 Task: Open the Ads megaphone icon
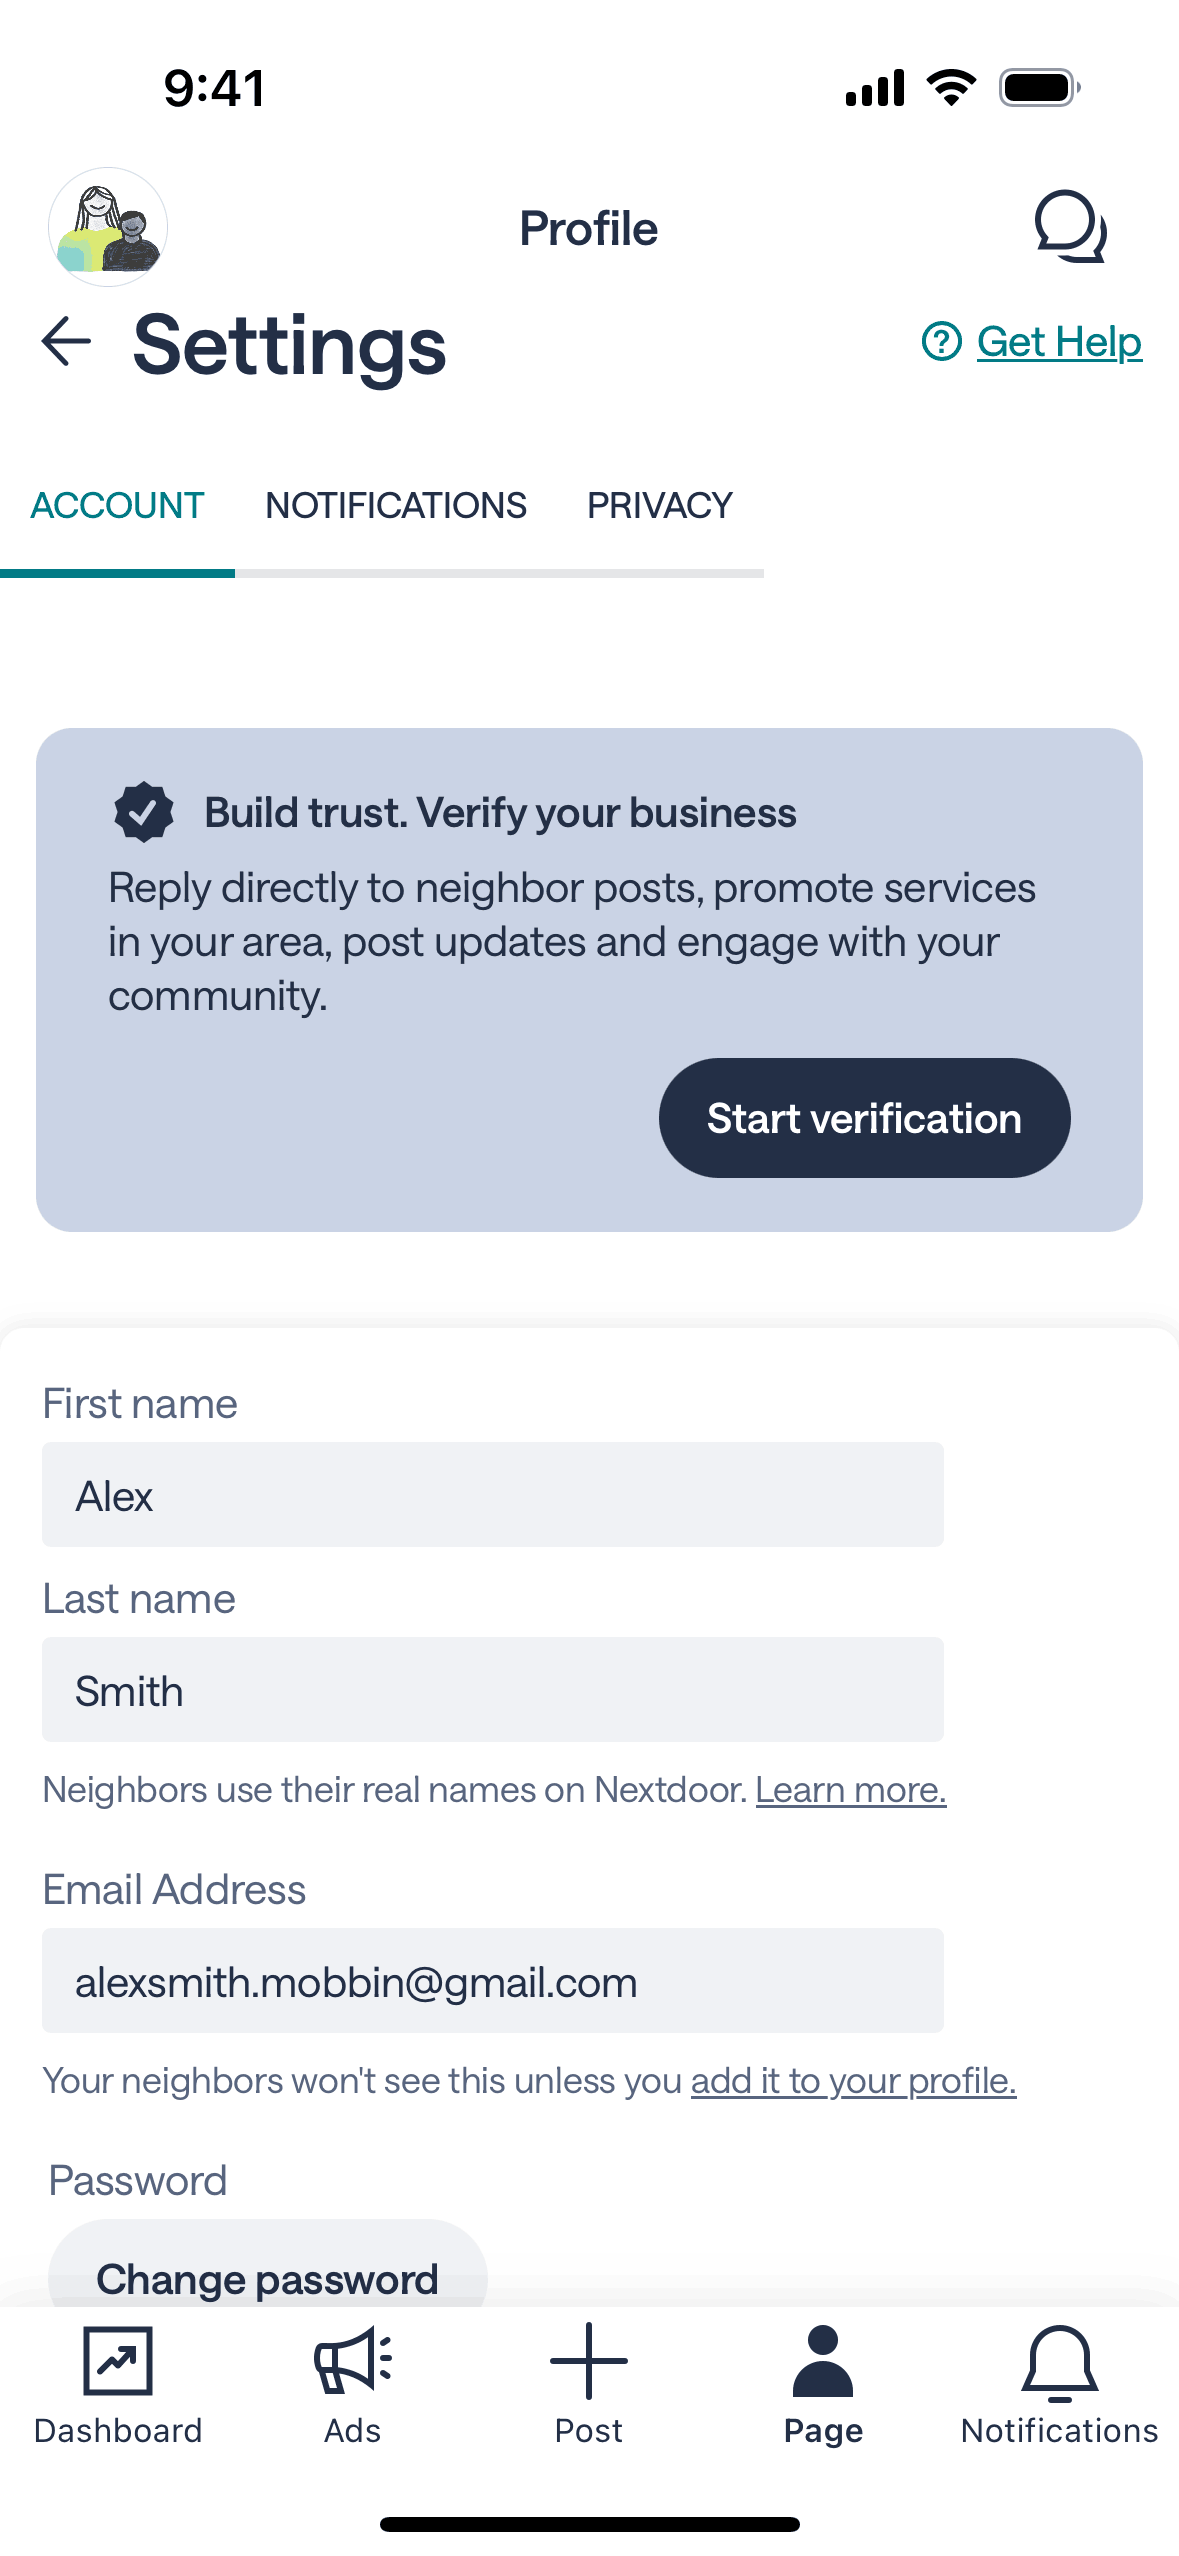353,2360
